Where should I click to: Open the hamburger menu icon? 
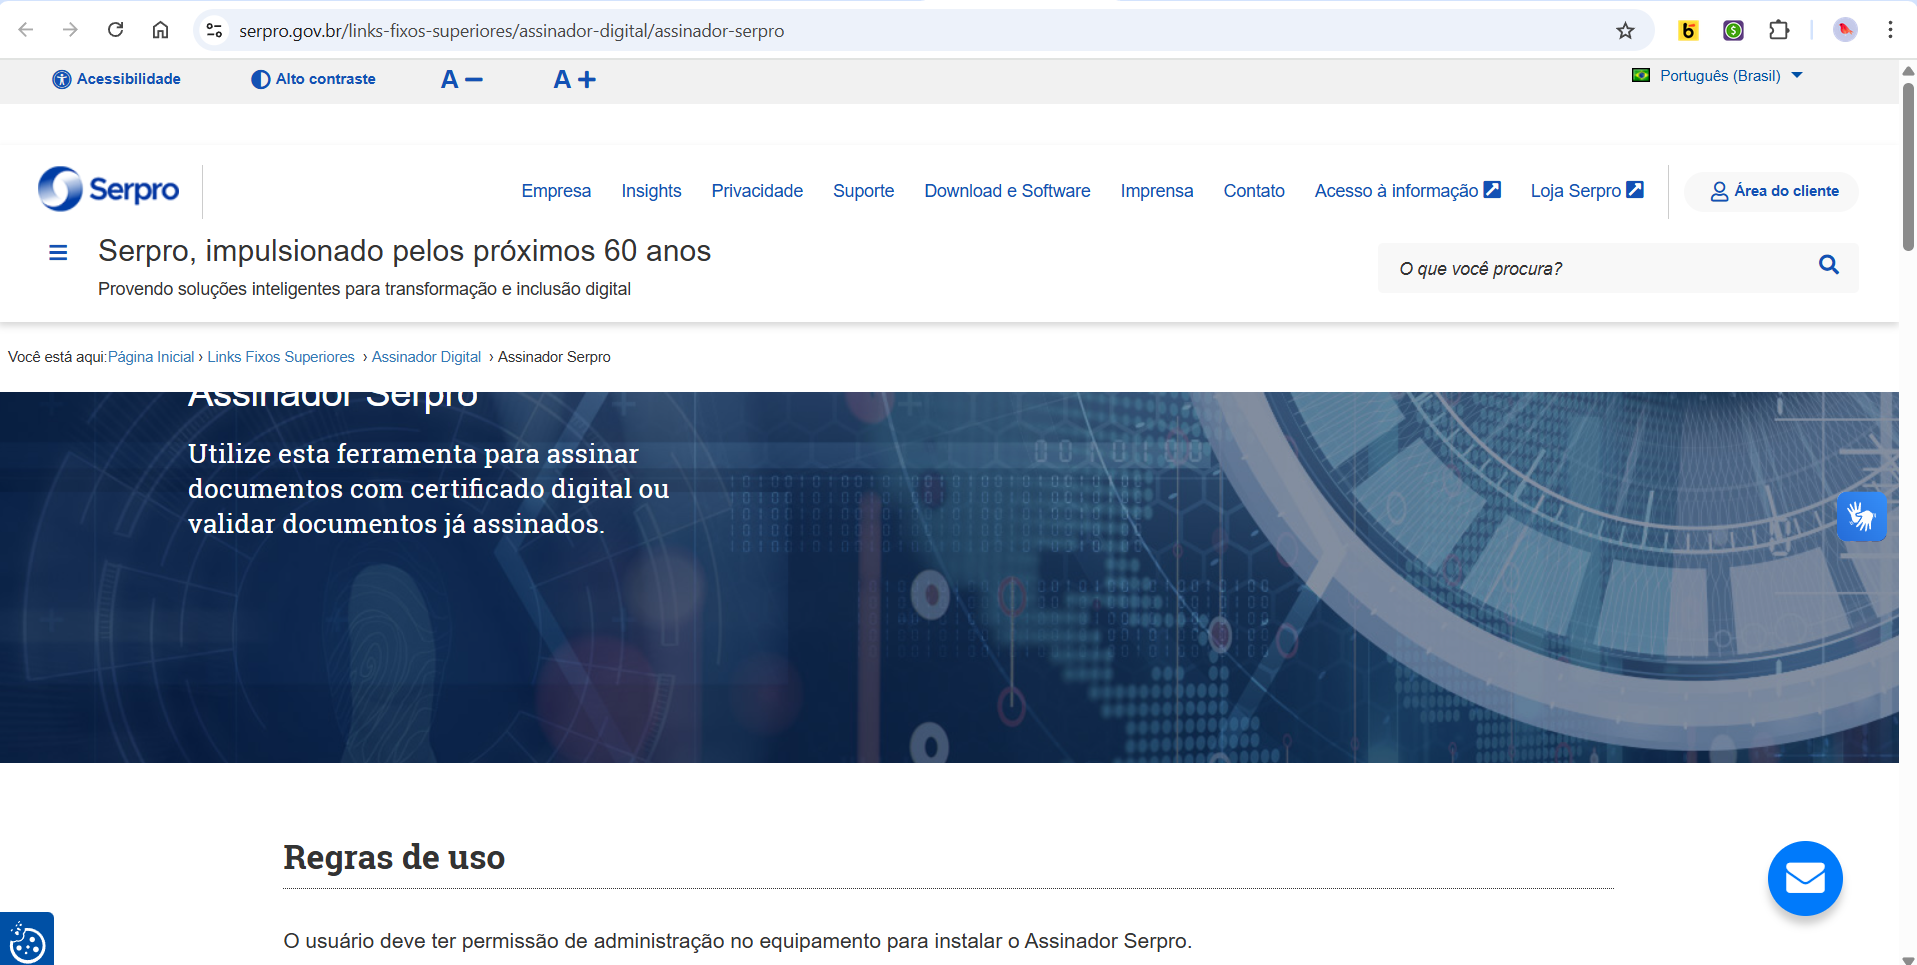(x=58, y=253)
